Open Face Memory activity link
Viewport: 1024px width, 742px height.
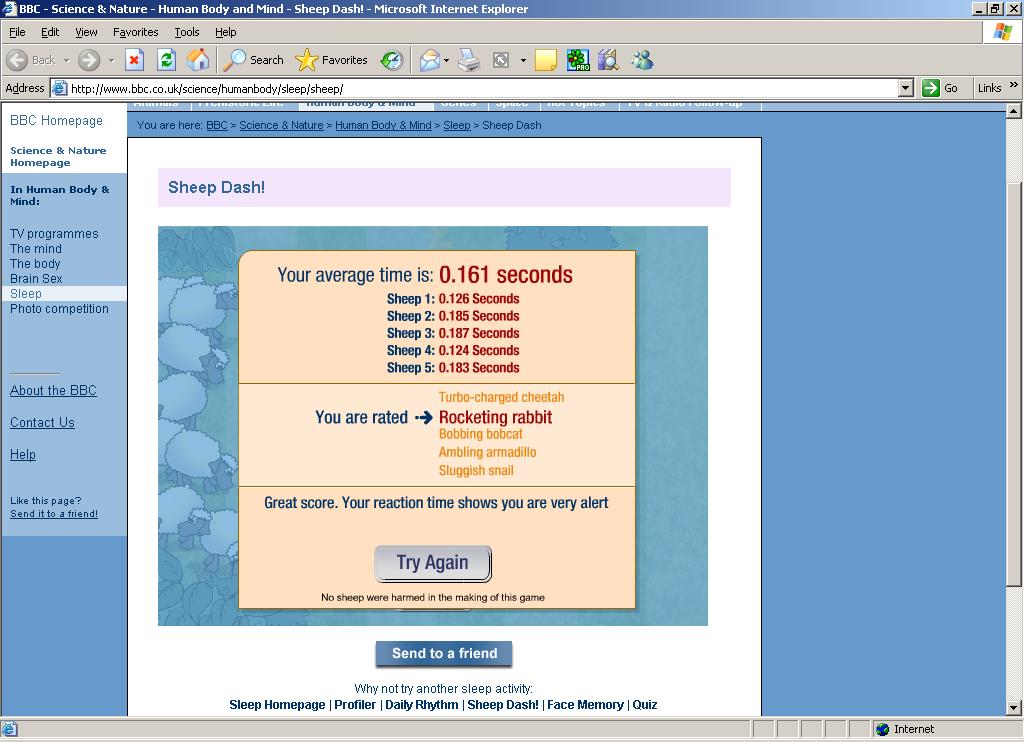pyautogui.click(x=585, y=705)
